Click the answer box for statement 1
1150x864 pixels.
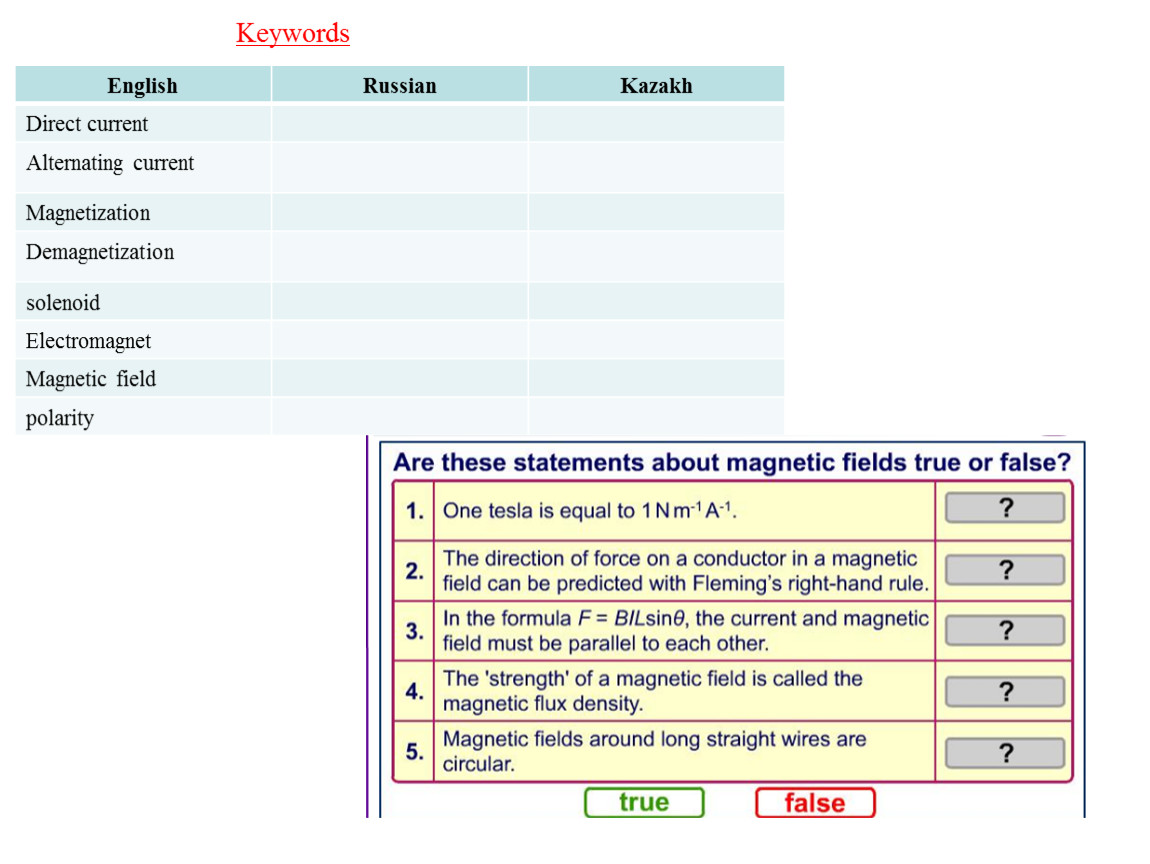tap(1005, 508)
